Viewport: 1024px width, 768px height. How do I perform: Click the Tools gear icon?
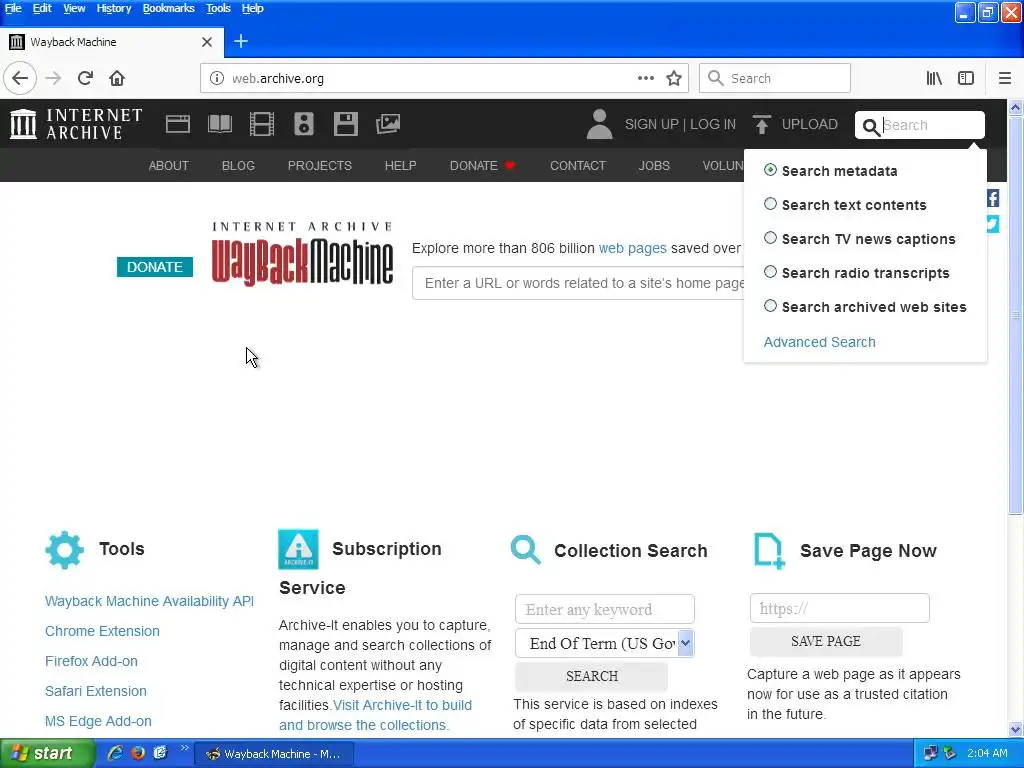coord(65,550)
